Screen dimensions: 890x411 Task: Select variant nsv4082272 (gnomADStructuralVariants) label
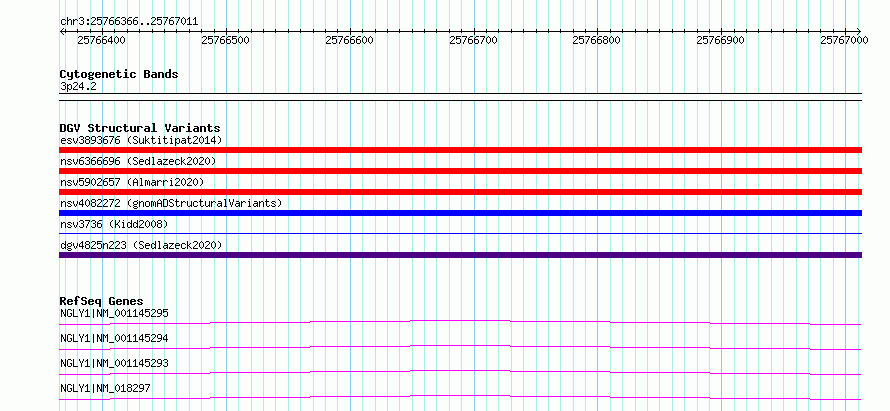[x=171, y=203]
